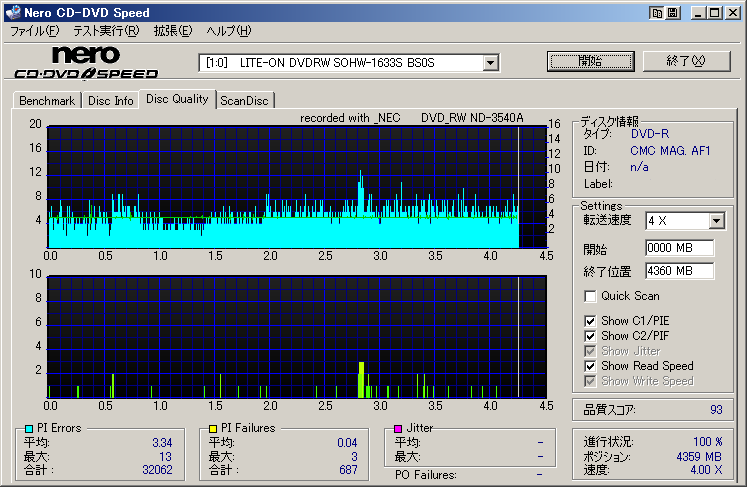Toggle the Quick Scan checkbox

590,296
